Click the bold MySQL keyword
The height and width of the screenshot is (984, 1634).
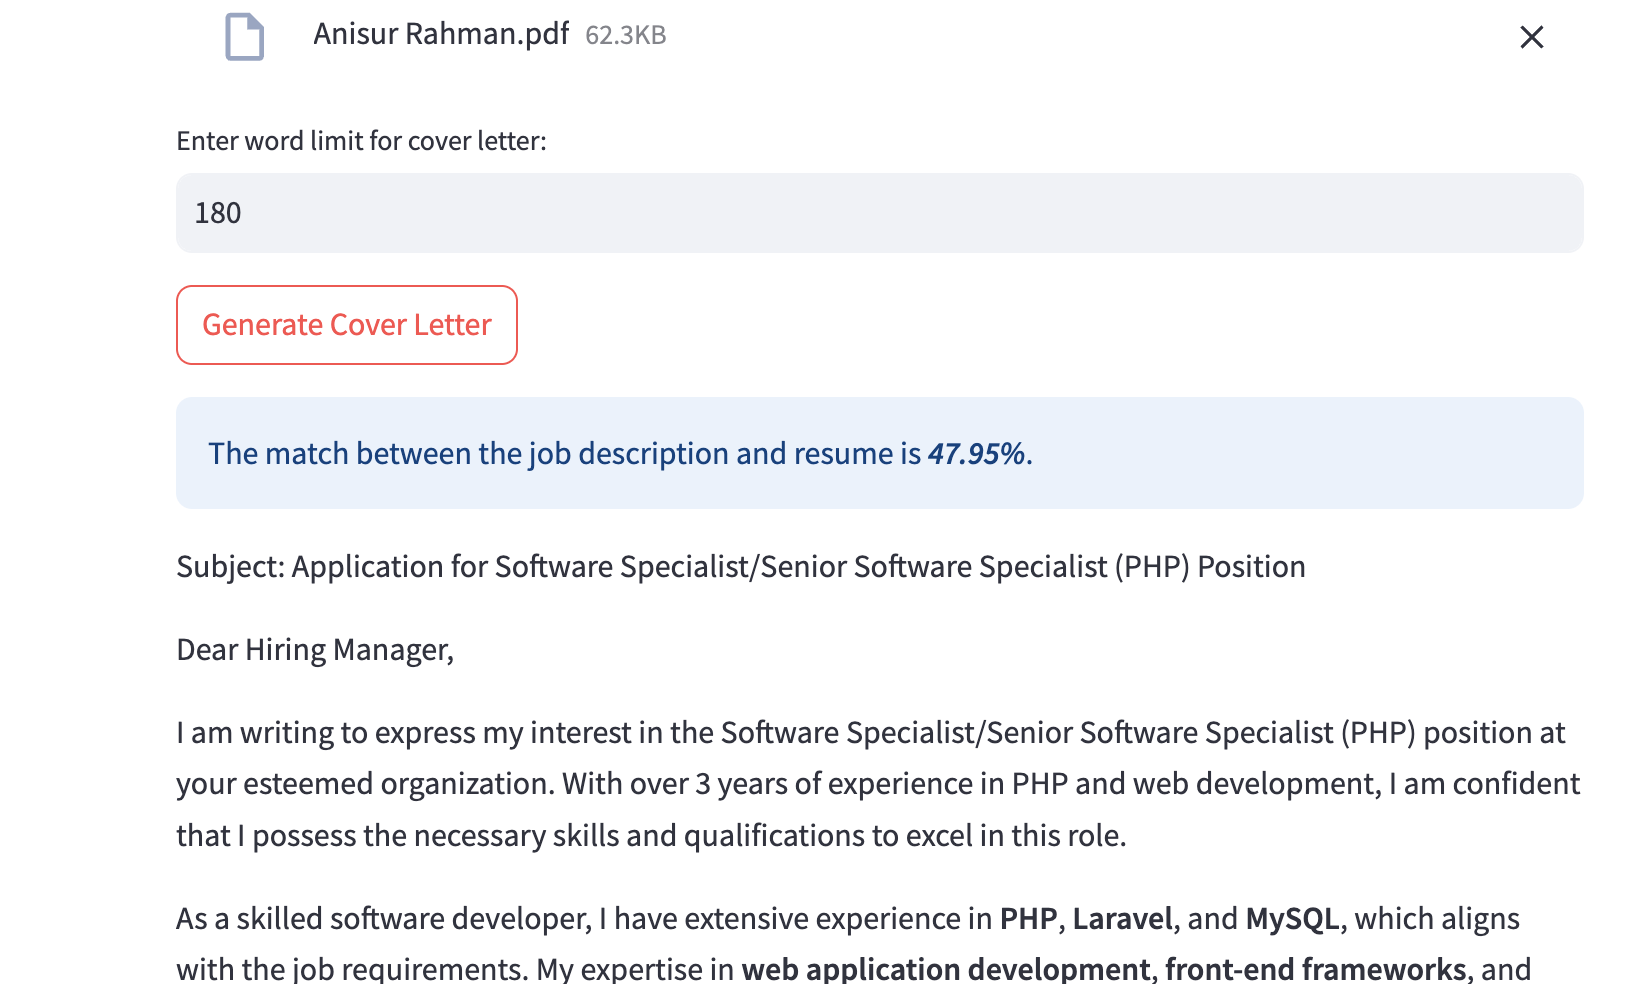click(x=1292, y=919)
